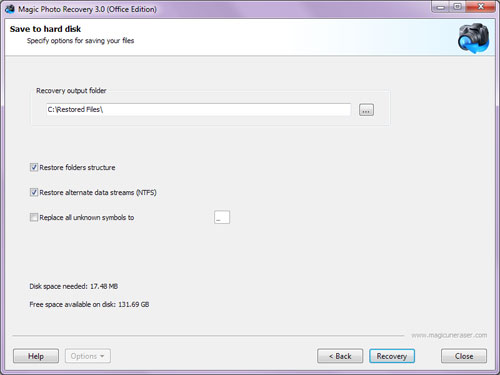Click "Free space available on disk: 131.69 GB"
This screenshot has height=375, width=500.
pos(89,304)
